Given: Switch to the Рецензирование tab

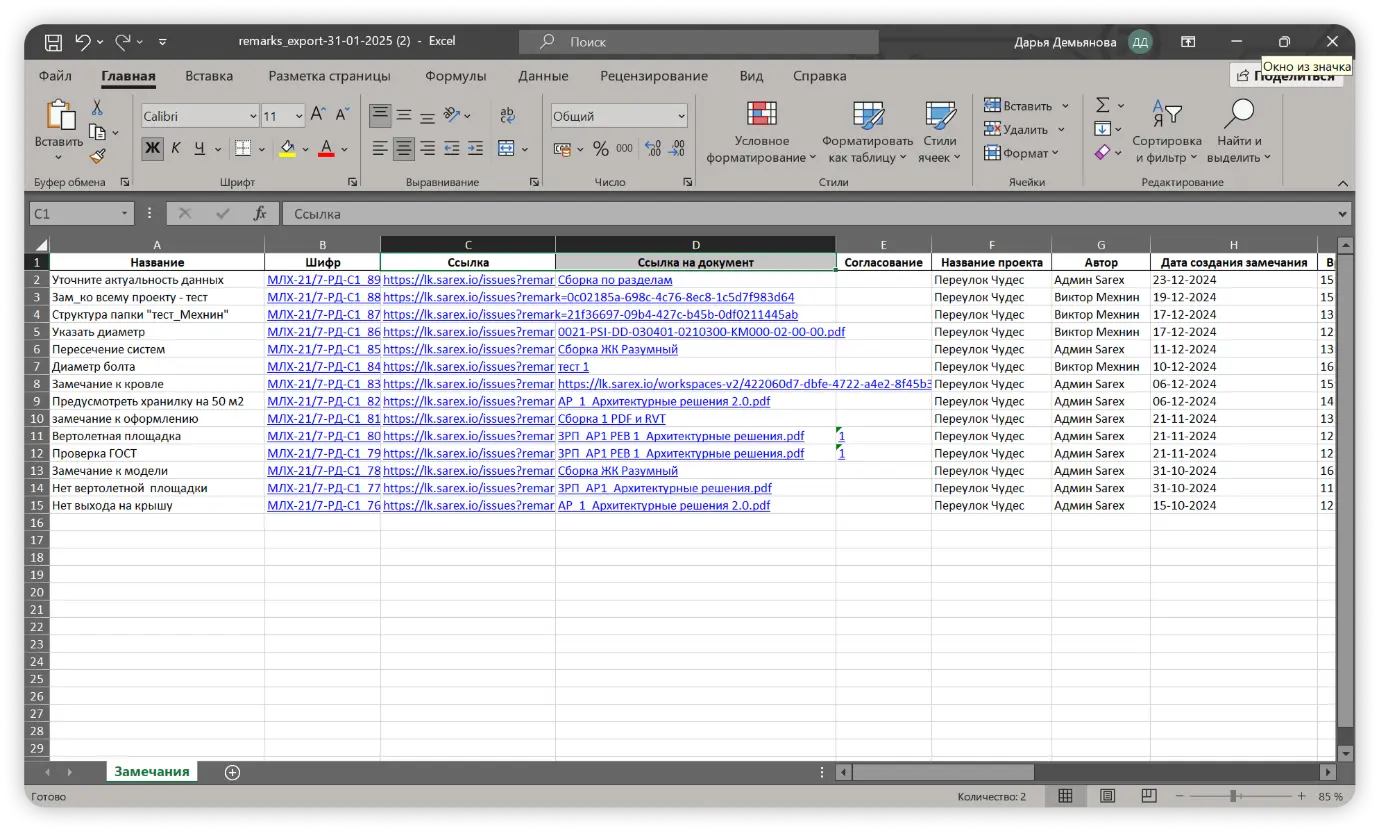Looking at the screenshot, I should click(654, 76).
